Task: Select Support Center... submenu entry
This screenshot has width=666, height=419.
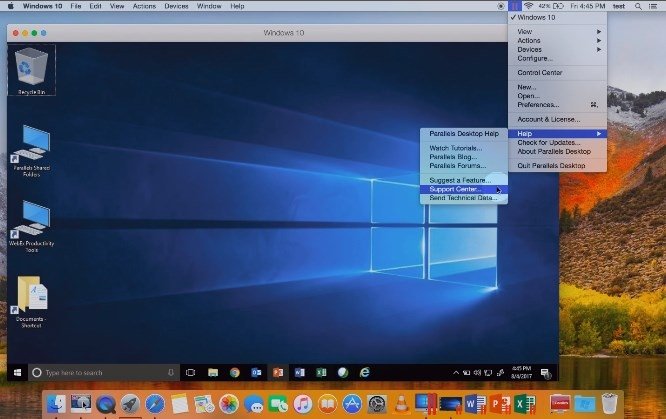Action: [x=464, y=189]
